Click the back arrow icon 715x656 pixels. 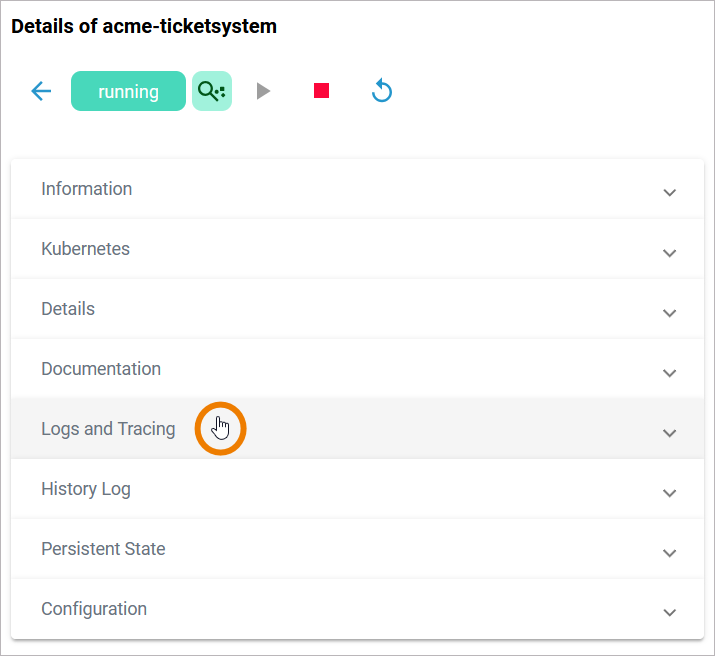[x=41, y=91]
